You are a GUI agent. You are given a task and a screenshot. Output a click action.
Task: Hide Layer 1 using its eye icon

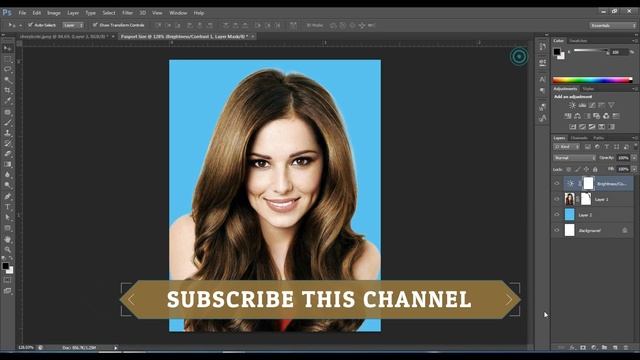point(557,199)
